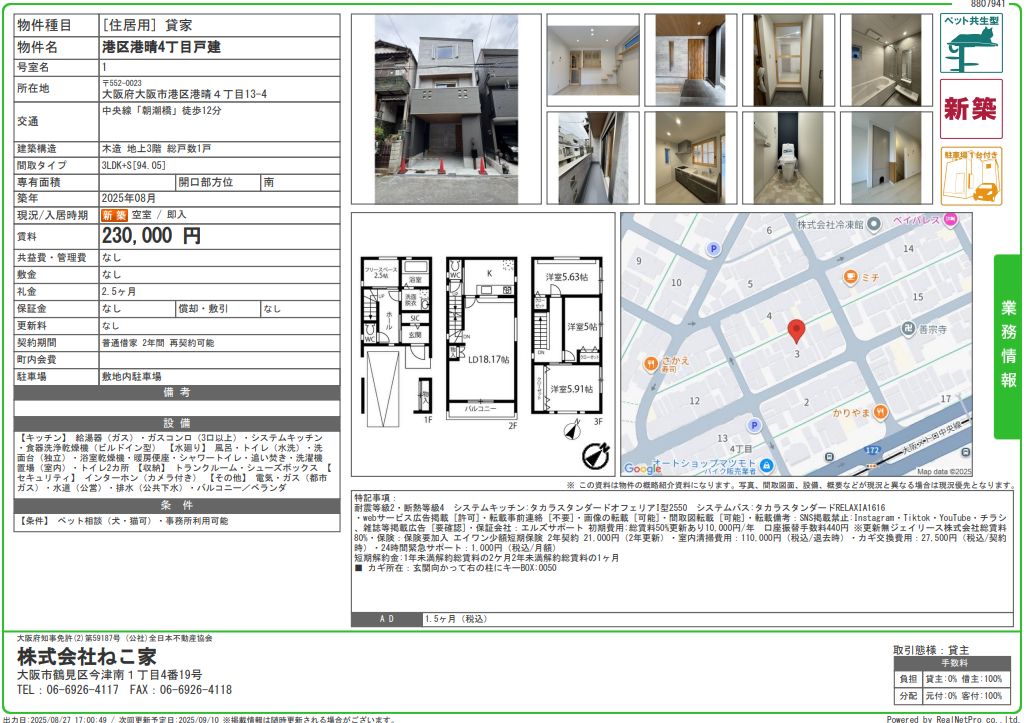Viewport: 1029px width, 723px height.
Task: Click the ベイパレス pink marker on map
Action: tap(949, 219)
